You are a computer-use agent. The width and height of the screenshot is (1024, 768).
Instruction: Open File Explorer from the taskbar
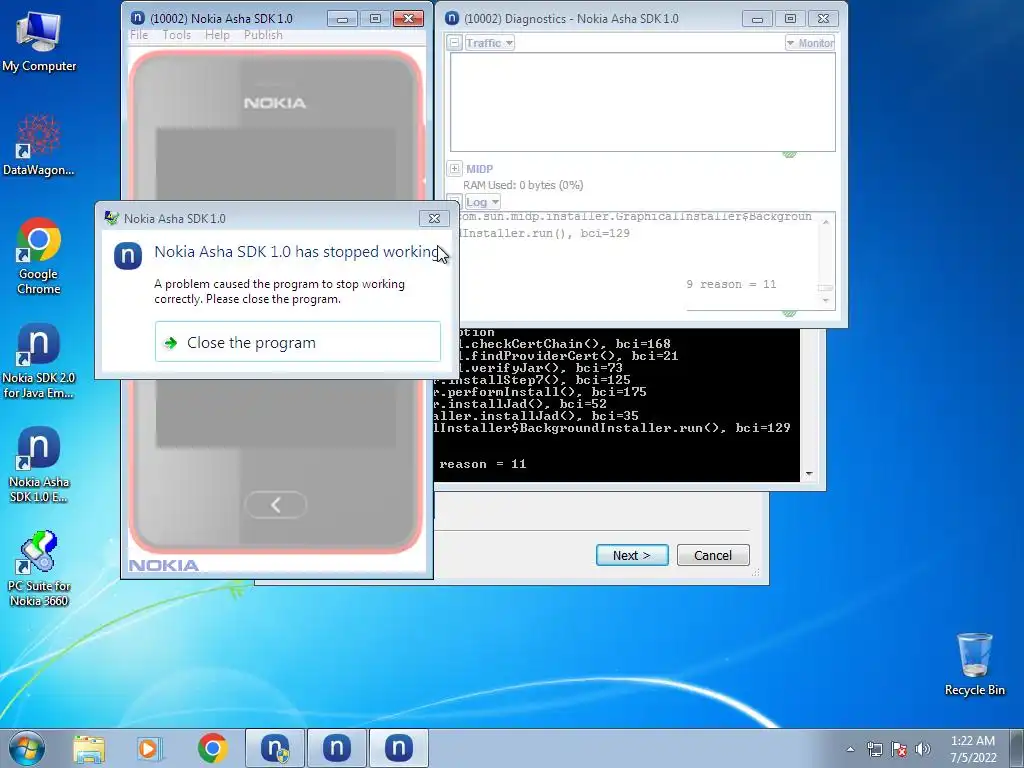click(89, 748)
